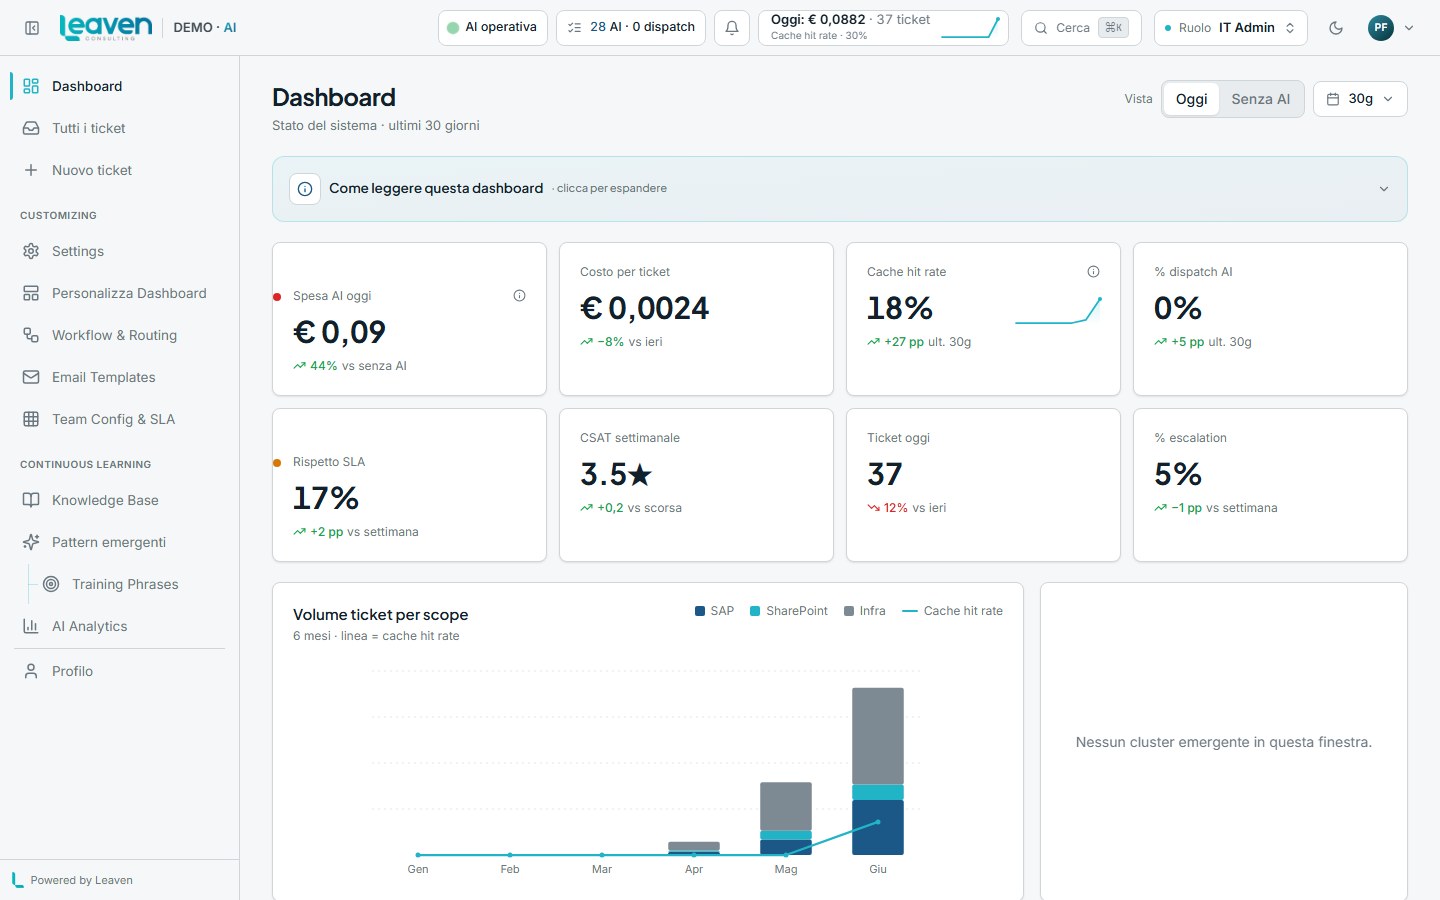Open Email Templates page
This screenshot has width=1440, height=900.
pos(119,377)
